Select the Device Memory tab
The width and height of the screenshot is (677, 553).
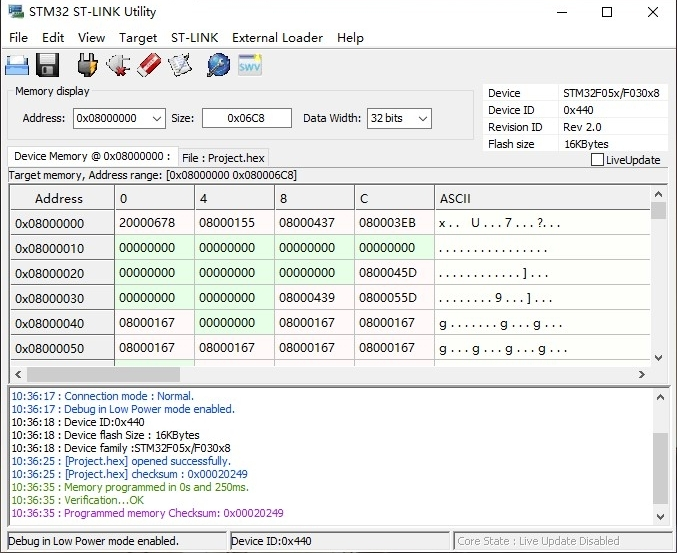(x=92, y=157)
